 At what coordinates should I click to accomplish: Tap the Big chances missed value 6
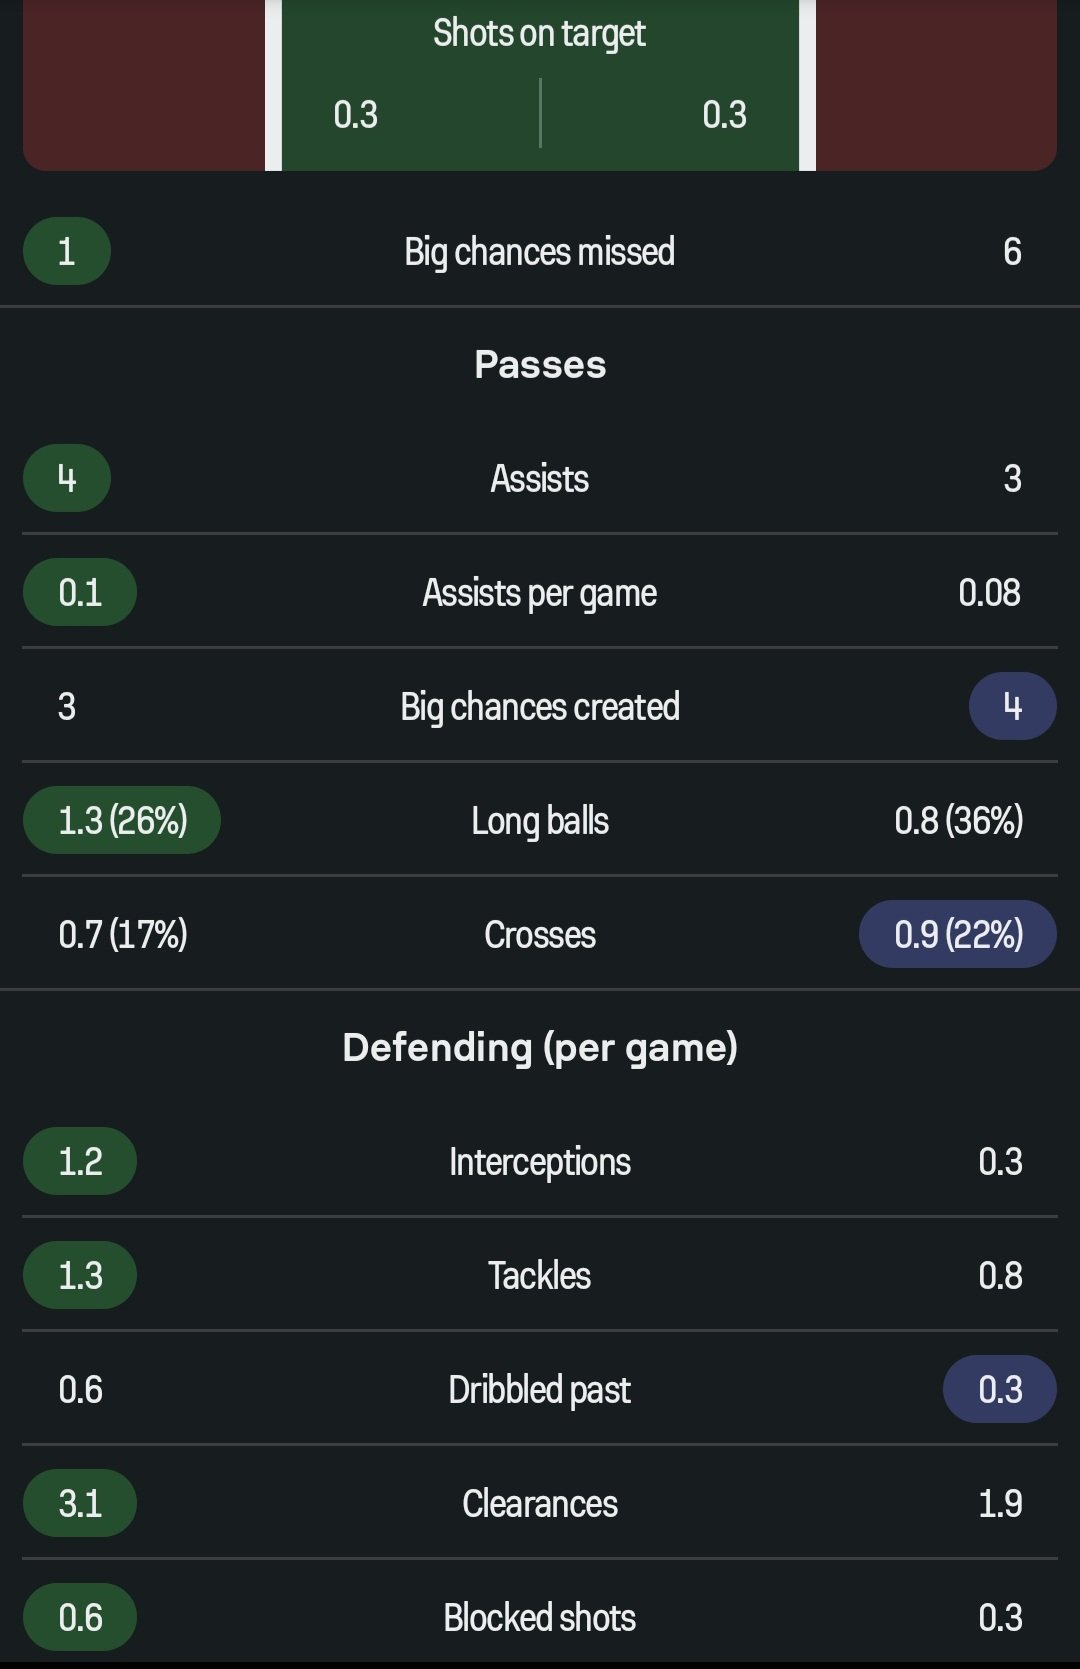coord(1012,252)
